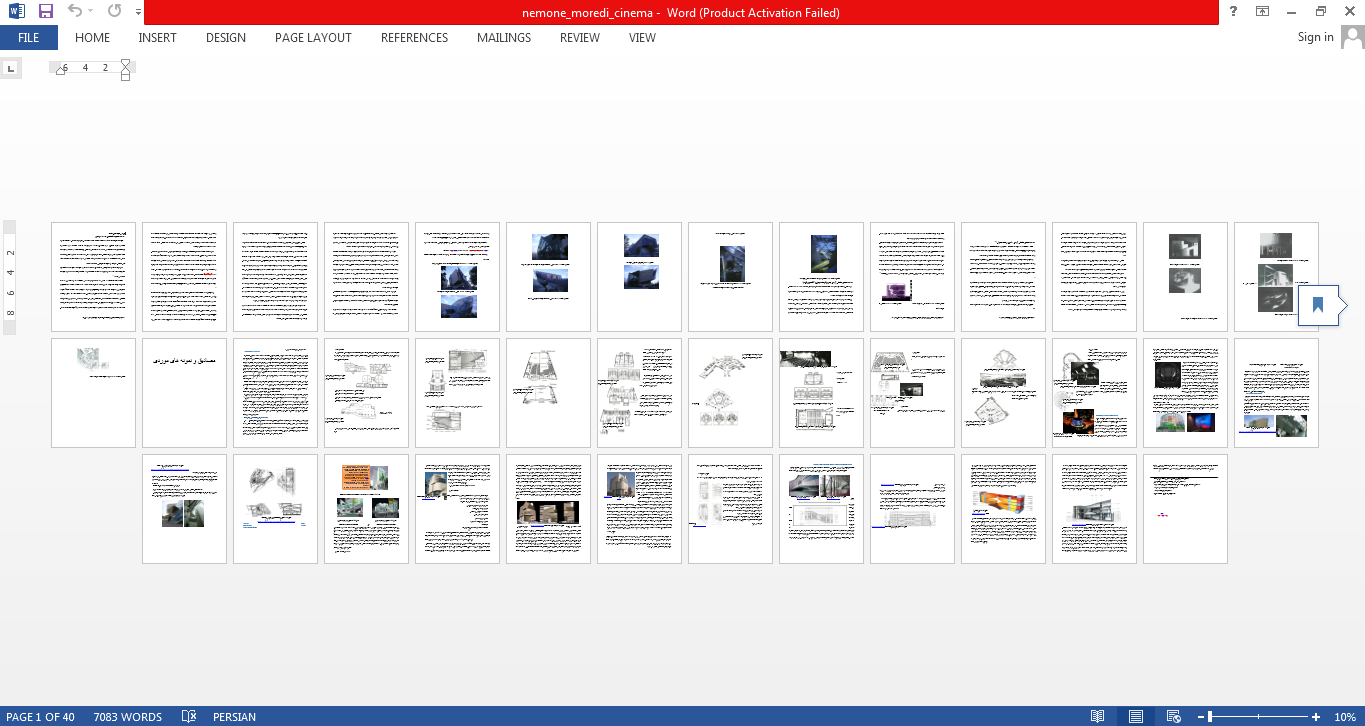Click the Undo arrow icon
The image size is (1365, 726).
coord(75,12)
